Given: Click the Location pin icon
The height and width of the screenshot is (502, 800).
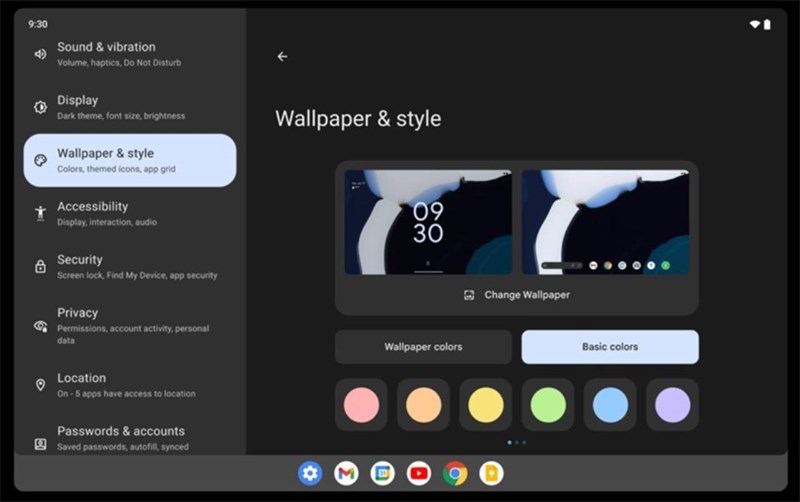Looking at the screenshot, I should tap(40, 385).
